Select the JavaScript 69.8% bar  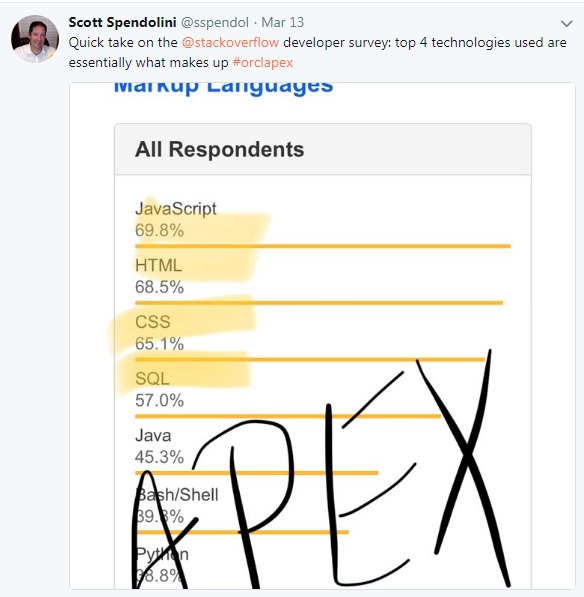click(x=322, y=246)
